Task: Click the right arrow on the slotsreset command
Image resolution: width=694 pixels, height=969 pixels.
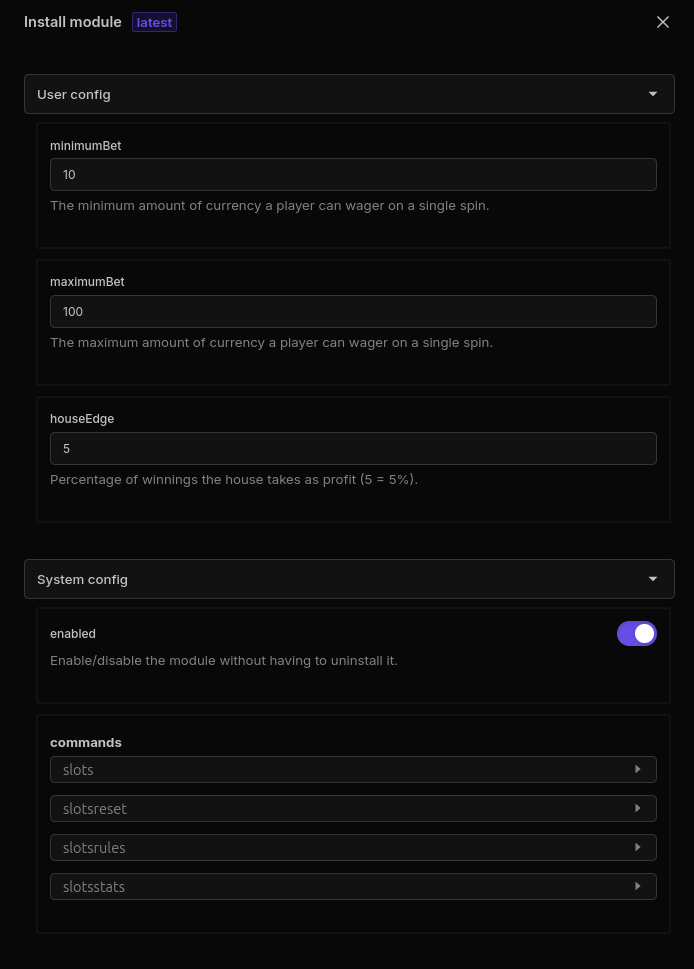Action: pos(638,808)
